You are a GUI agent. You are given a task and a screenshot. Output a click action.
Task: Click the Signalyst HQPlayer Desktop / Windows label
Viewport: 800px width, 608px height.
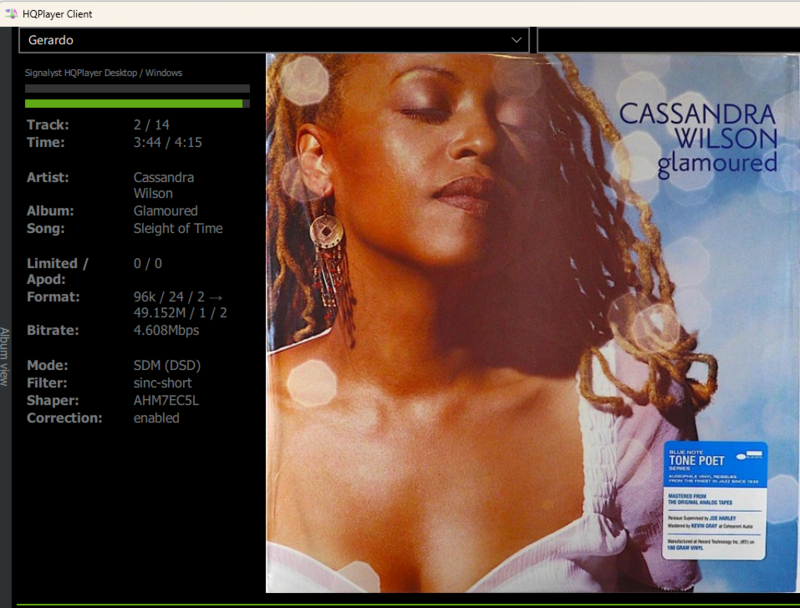tap(103, 73)
